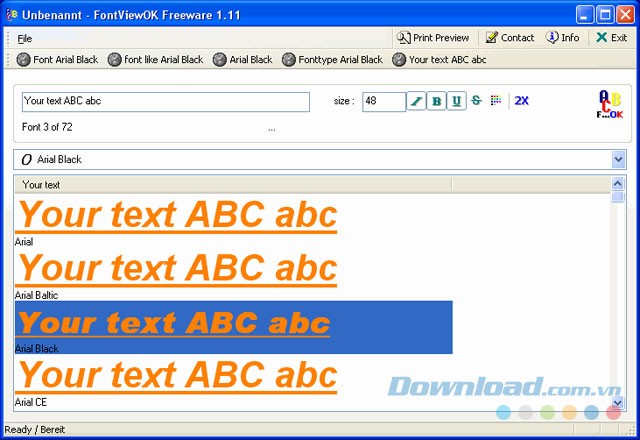The width and height of the screenshot is (640, 440).
Task: Open the Contact button
Action: point(510,38)
